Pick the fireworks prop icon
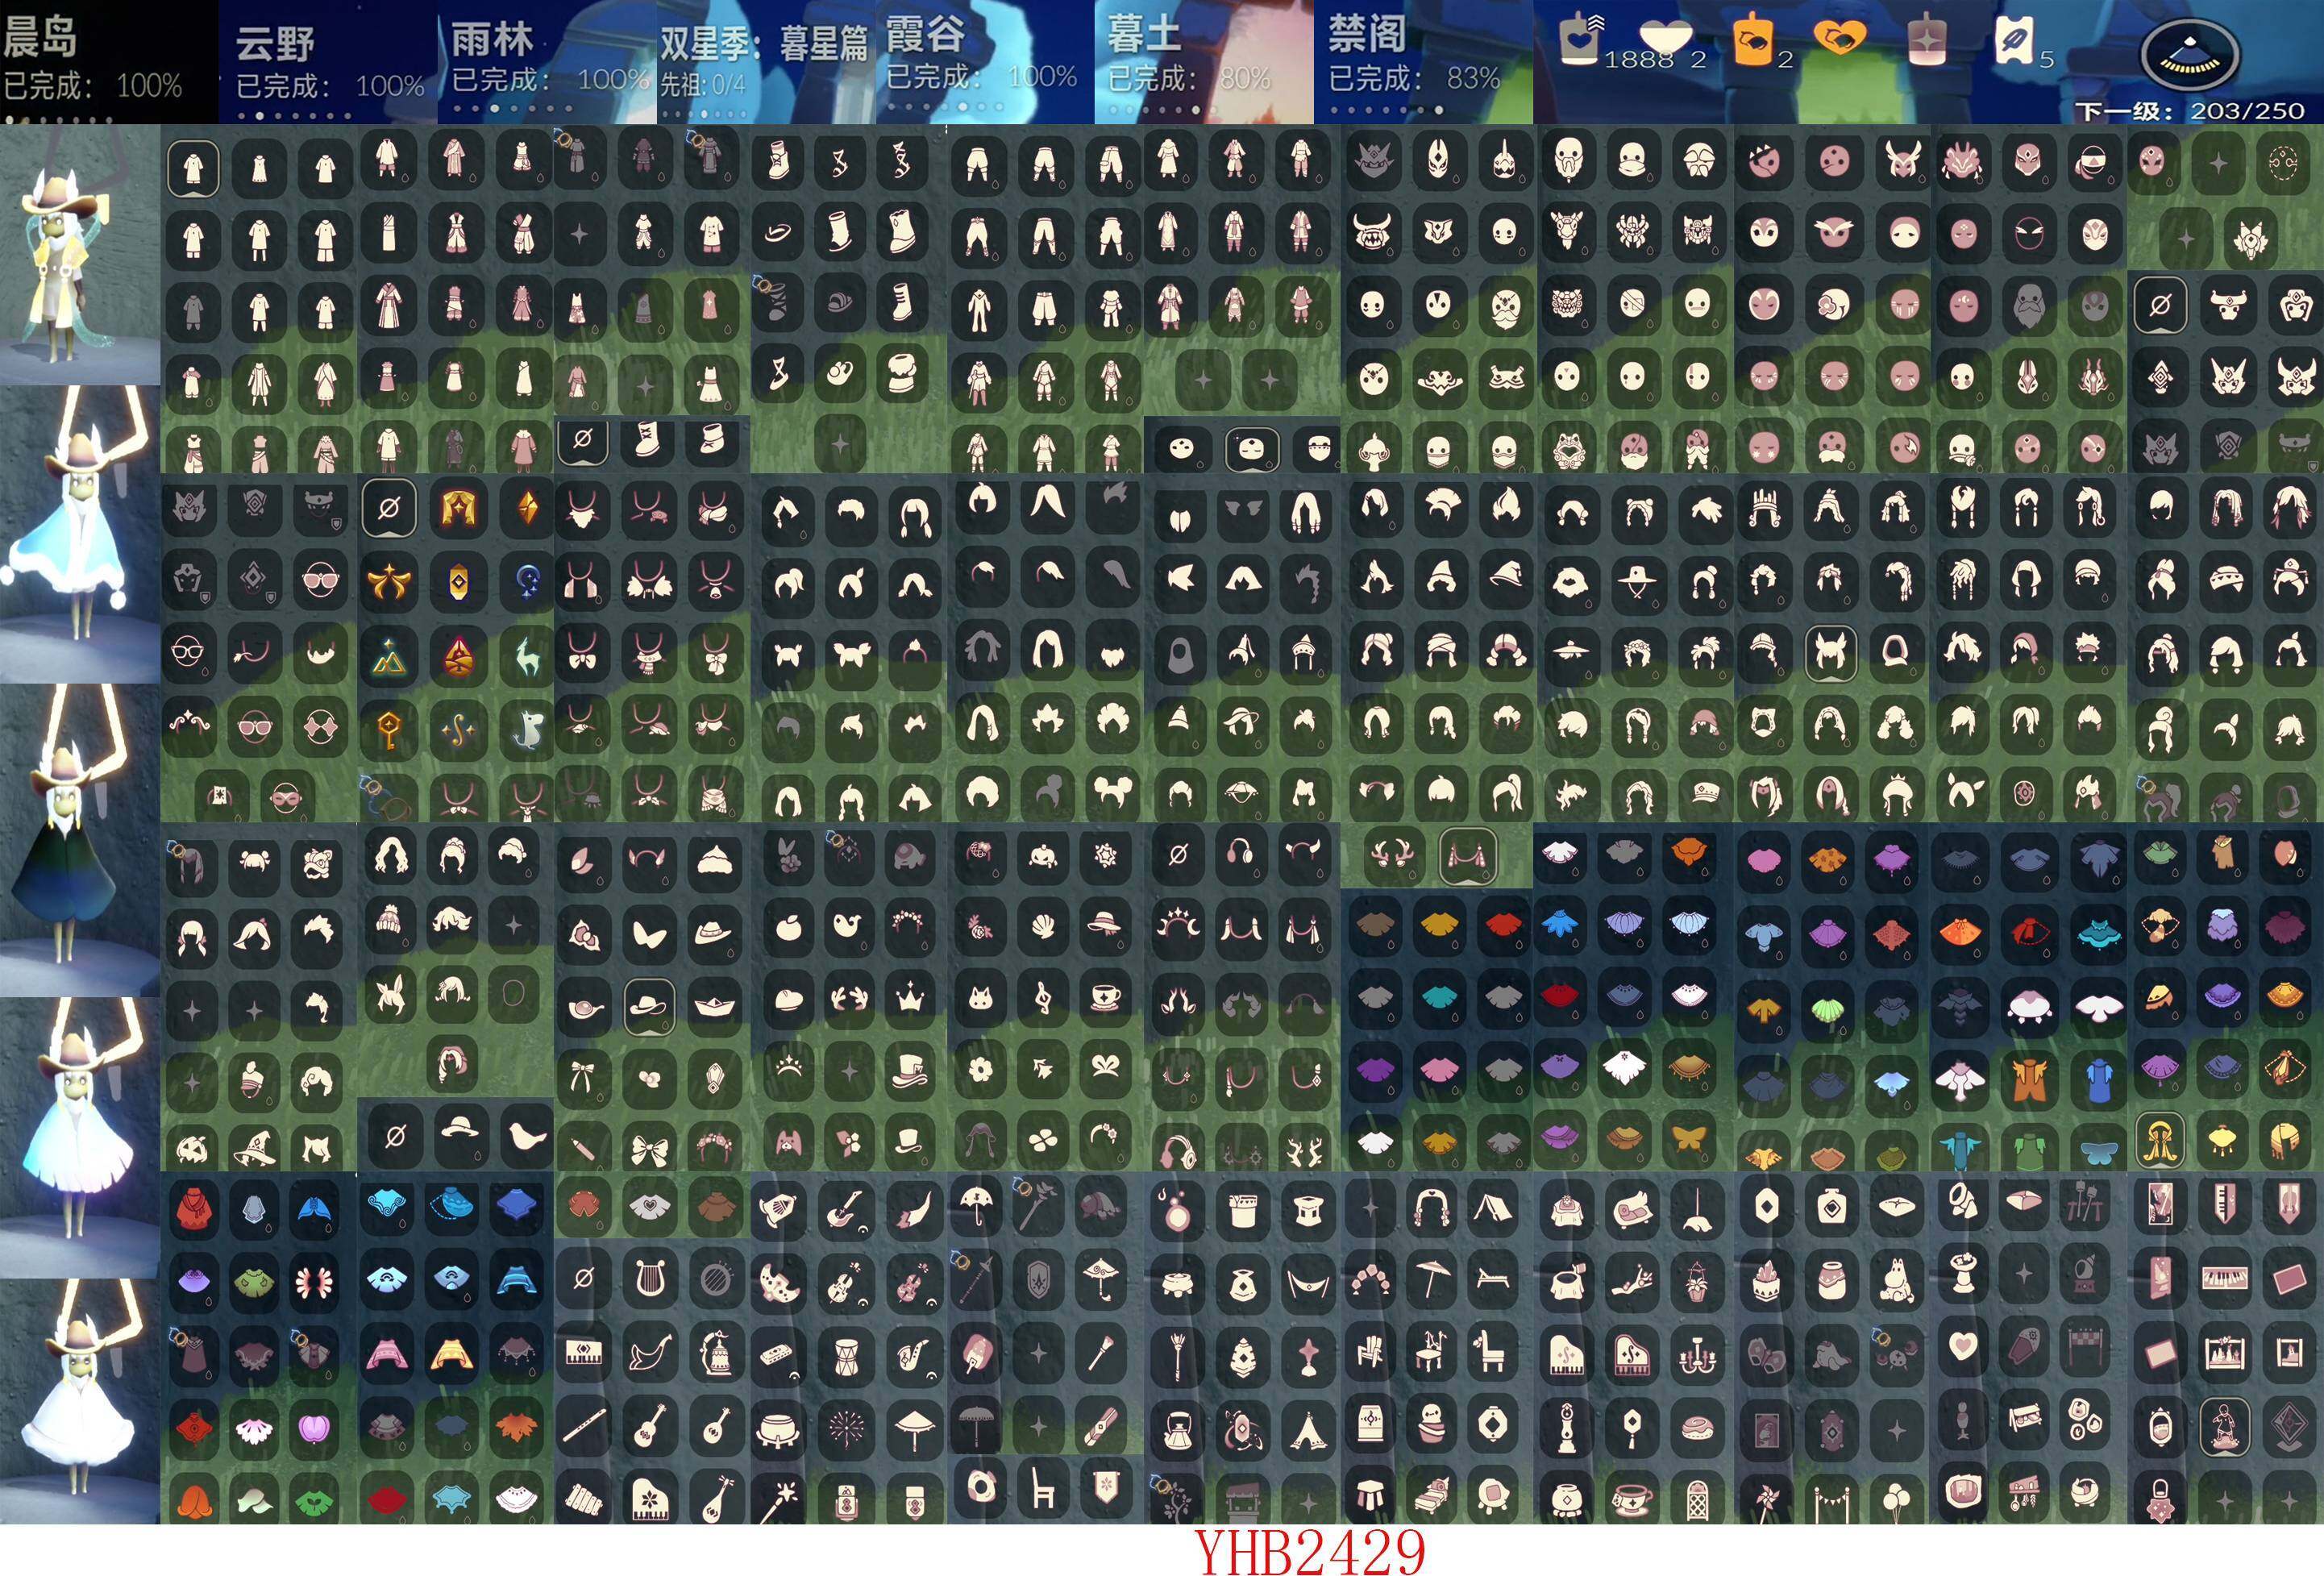 click(x=846, y=1427)
